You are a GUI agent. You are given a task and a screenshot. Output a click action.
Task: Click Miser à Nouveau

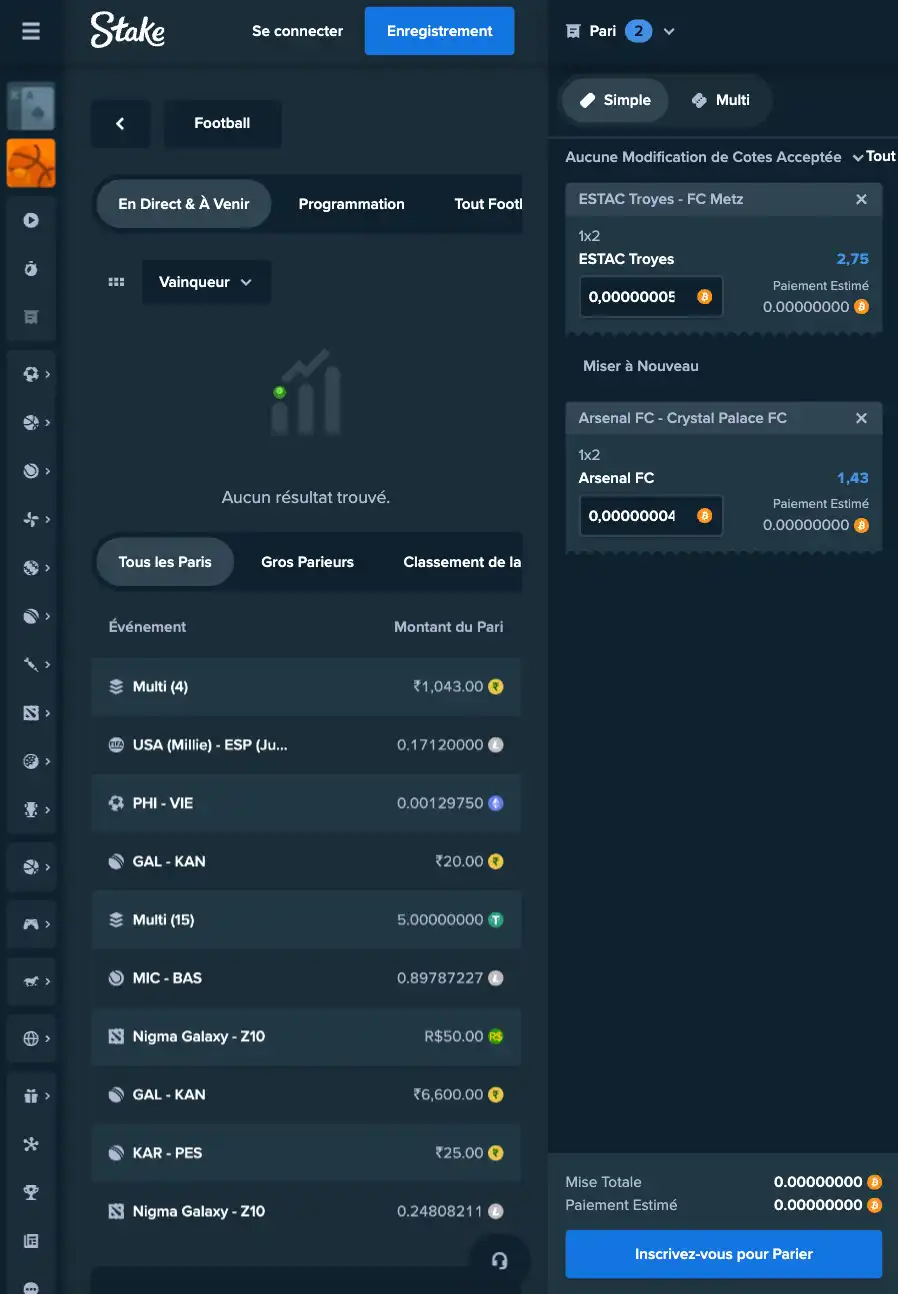point(641,367)
